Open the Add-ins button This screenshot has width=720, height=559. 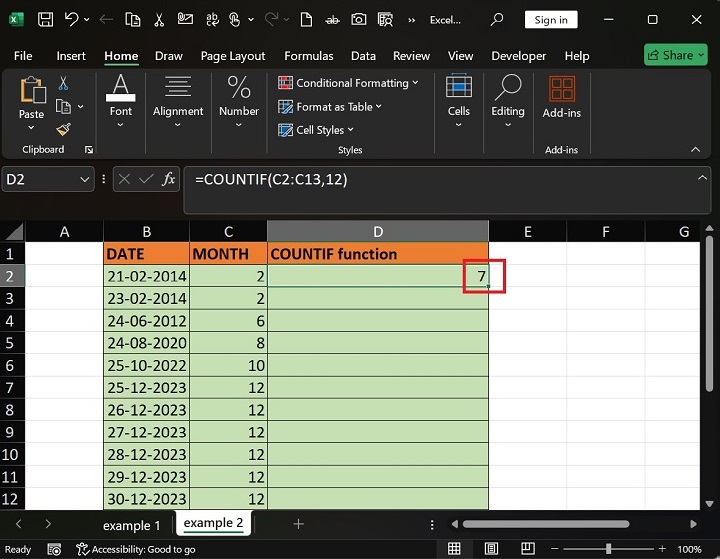(561, 98)
